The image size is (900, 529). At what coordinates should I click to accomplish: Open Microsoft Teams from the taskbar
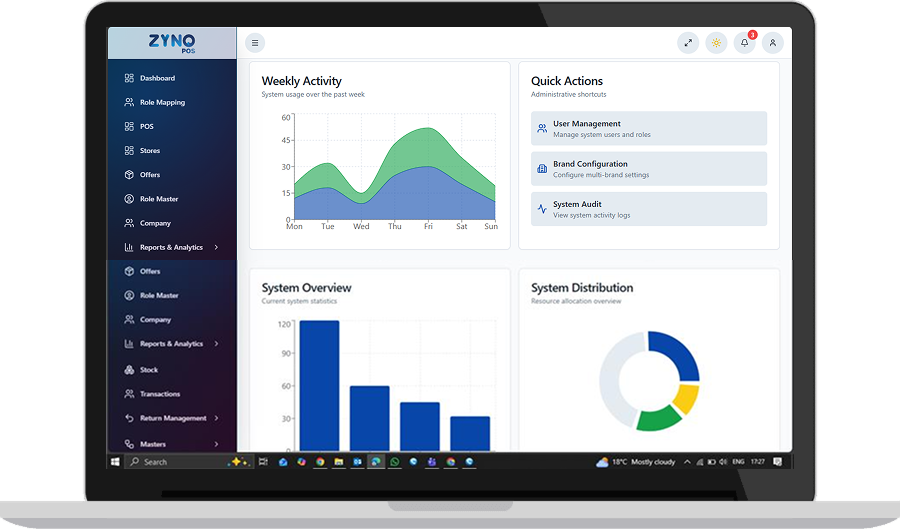pyautogui.click(x=432, y=462)
